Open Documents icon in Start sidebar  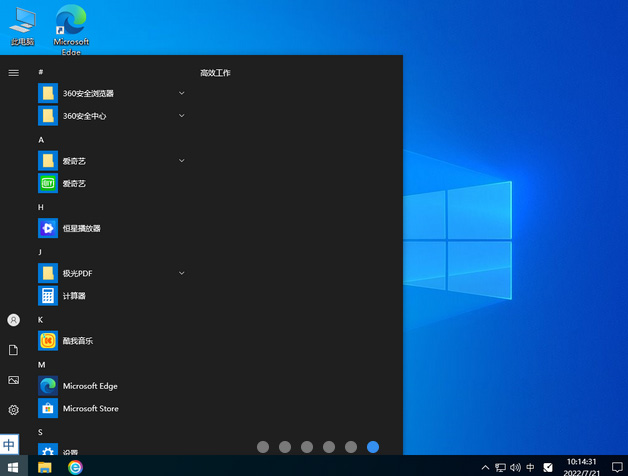click(x=14, y=350)
